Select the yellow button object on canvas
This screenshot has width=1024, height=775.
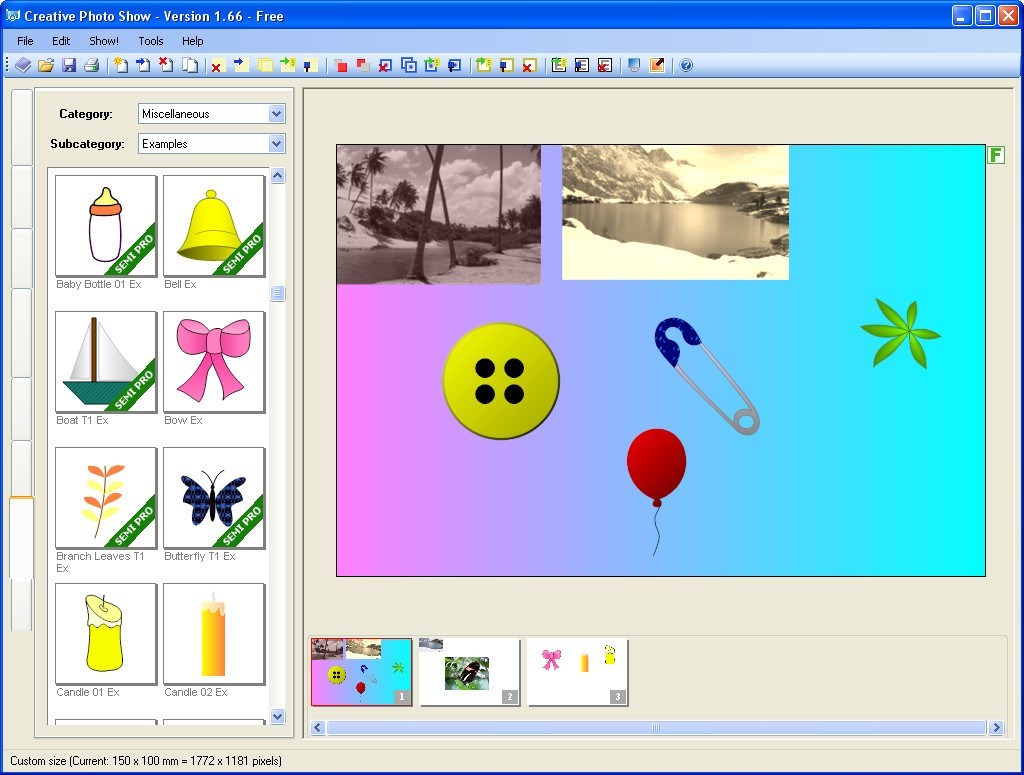tap(501, 381)
